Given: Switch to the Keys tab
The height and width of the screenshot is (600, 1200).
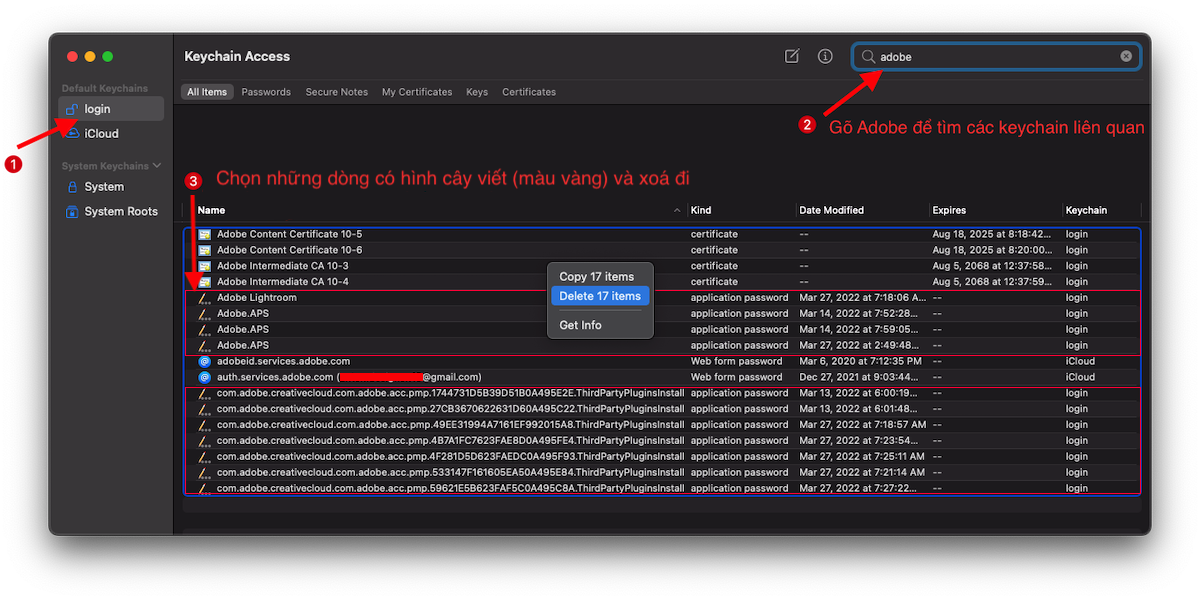Looking at the screenshot, I should pyautogui.click(x=477, y=91).
